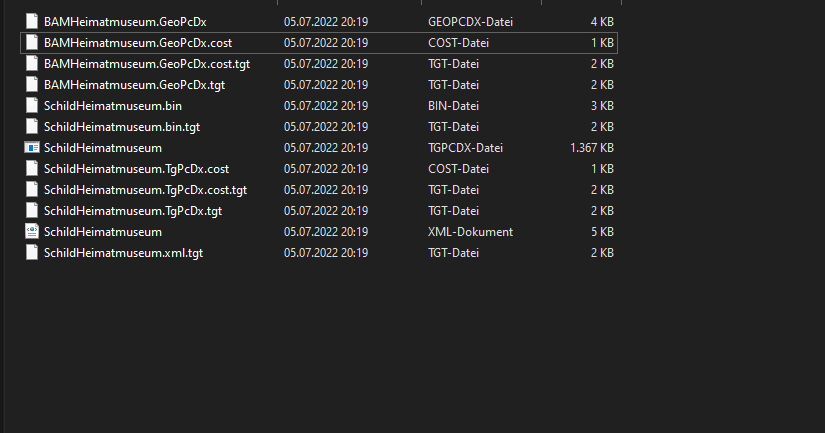Image resolution: width=825 pixels, height=433 pixels.
Task: Click the 5 KB size value
Action: 602,232
